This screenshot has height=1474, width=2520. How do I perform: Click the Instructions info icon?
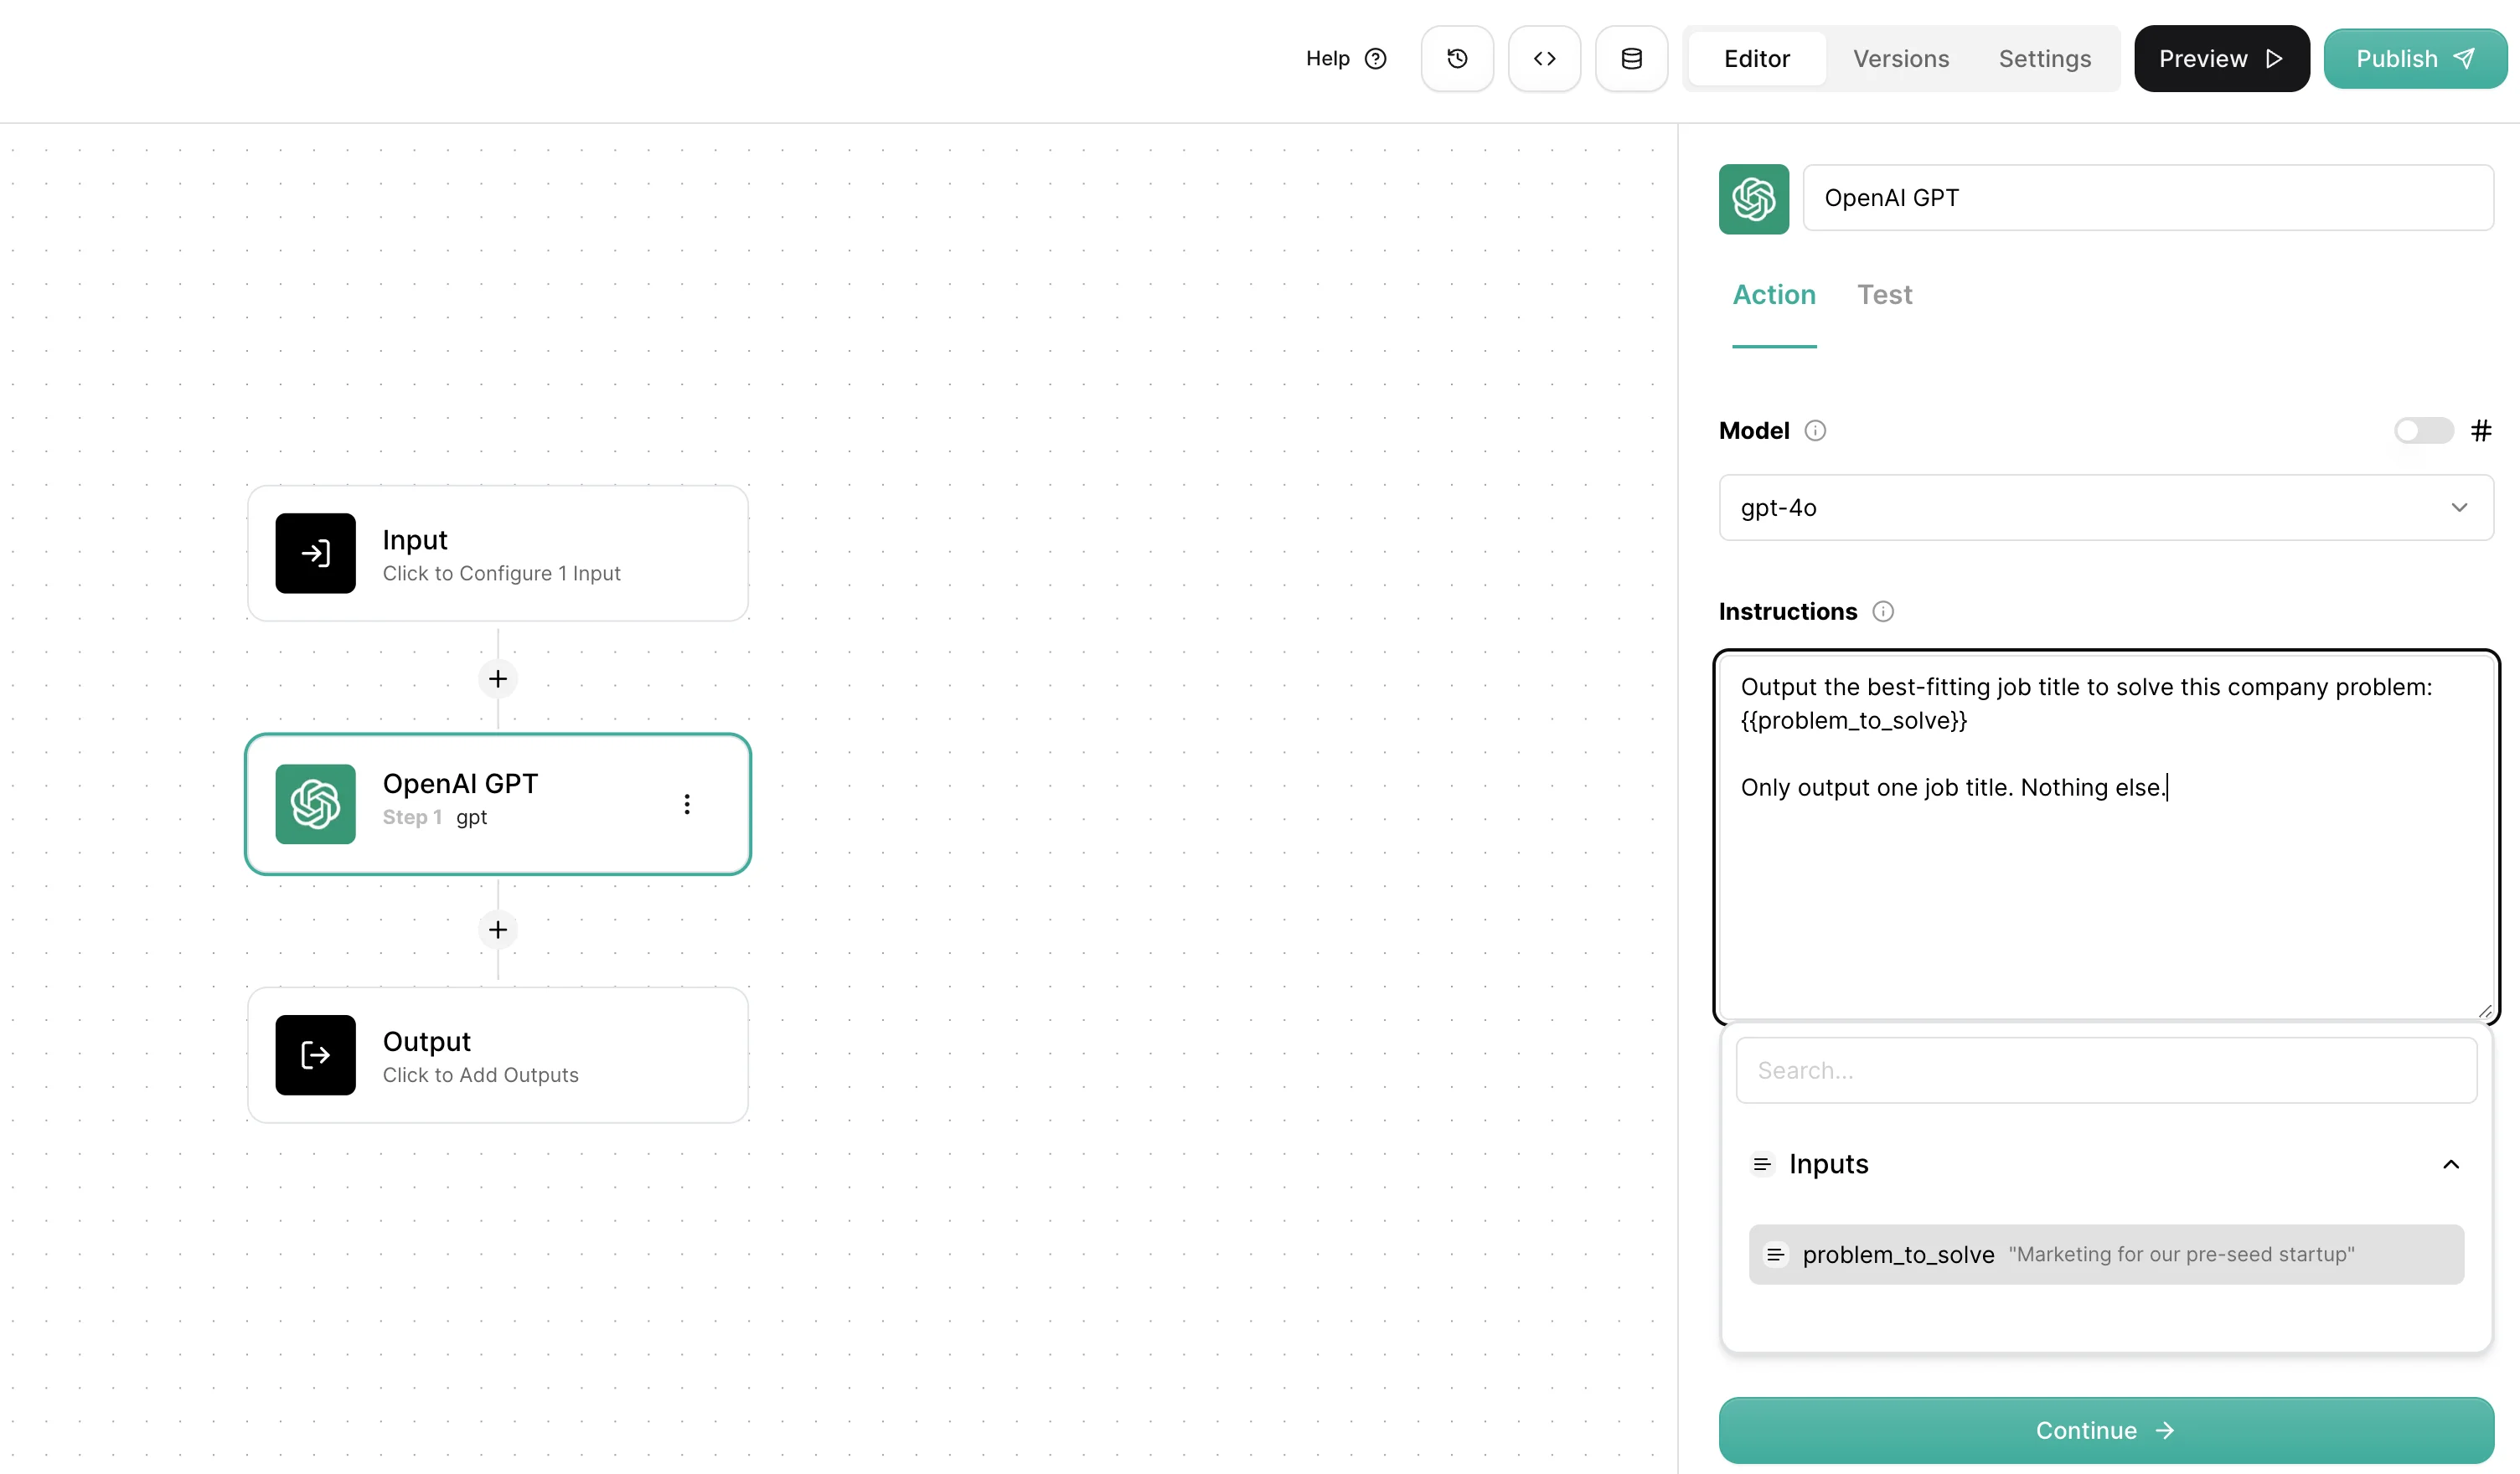[x=1883, y=612]
